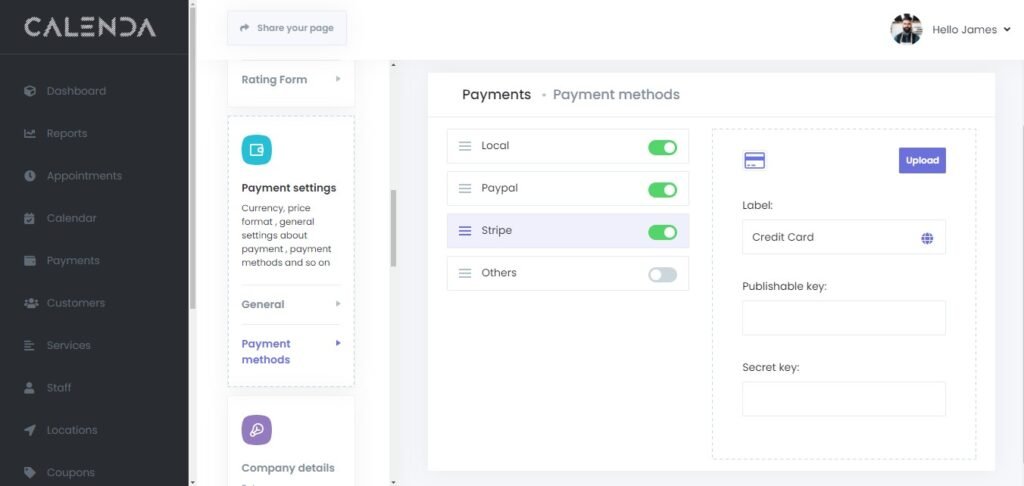Expand the Rating Form submenu arrow
Image resolution: width=1024 pixels, height=486 pixels.
pos(338,79)
